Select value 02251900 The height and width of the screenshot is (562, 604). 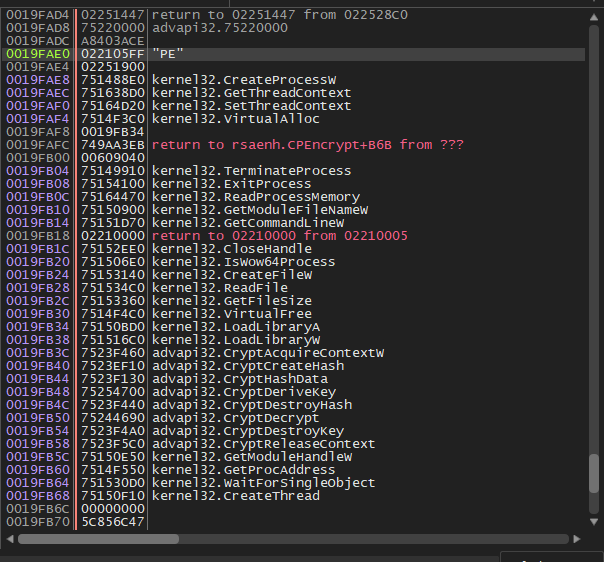point(112,67)
